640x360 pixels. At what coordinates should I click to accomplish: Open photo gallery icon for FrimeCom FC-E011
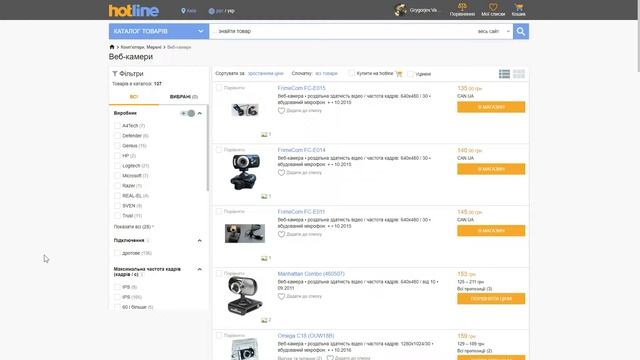click(264, 258)
